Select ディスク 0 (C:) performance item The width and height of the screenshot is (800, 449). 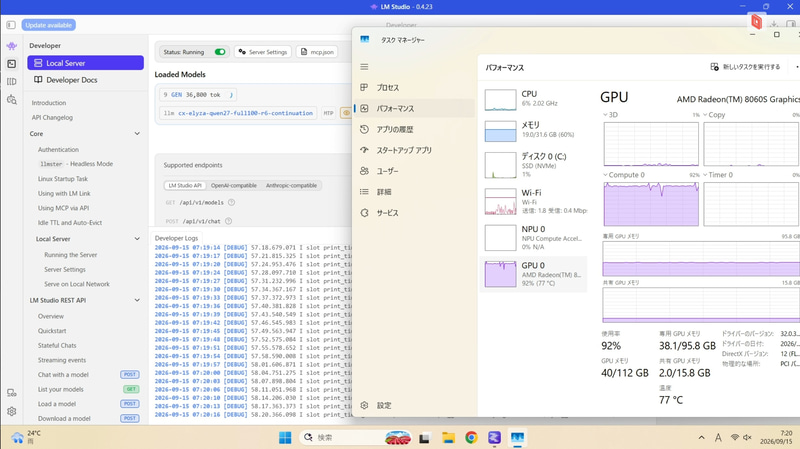533,165
